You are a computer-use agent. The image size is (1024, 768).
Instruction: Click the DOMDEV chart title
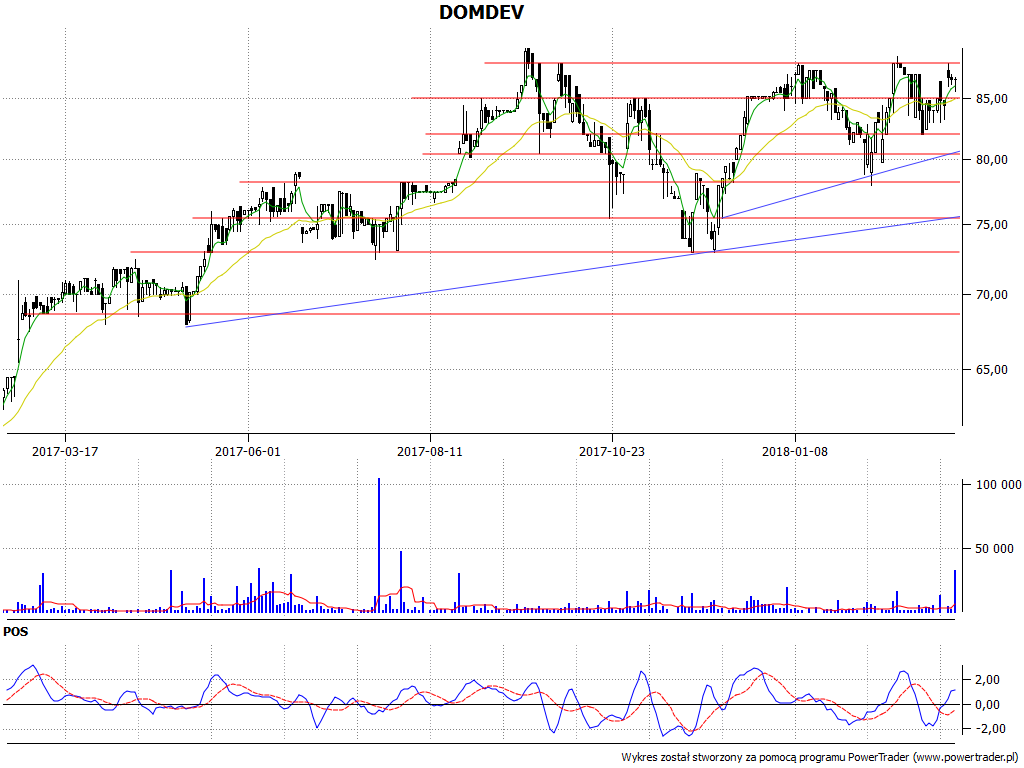tap(481, 12)
